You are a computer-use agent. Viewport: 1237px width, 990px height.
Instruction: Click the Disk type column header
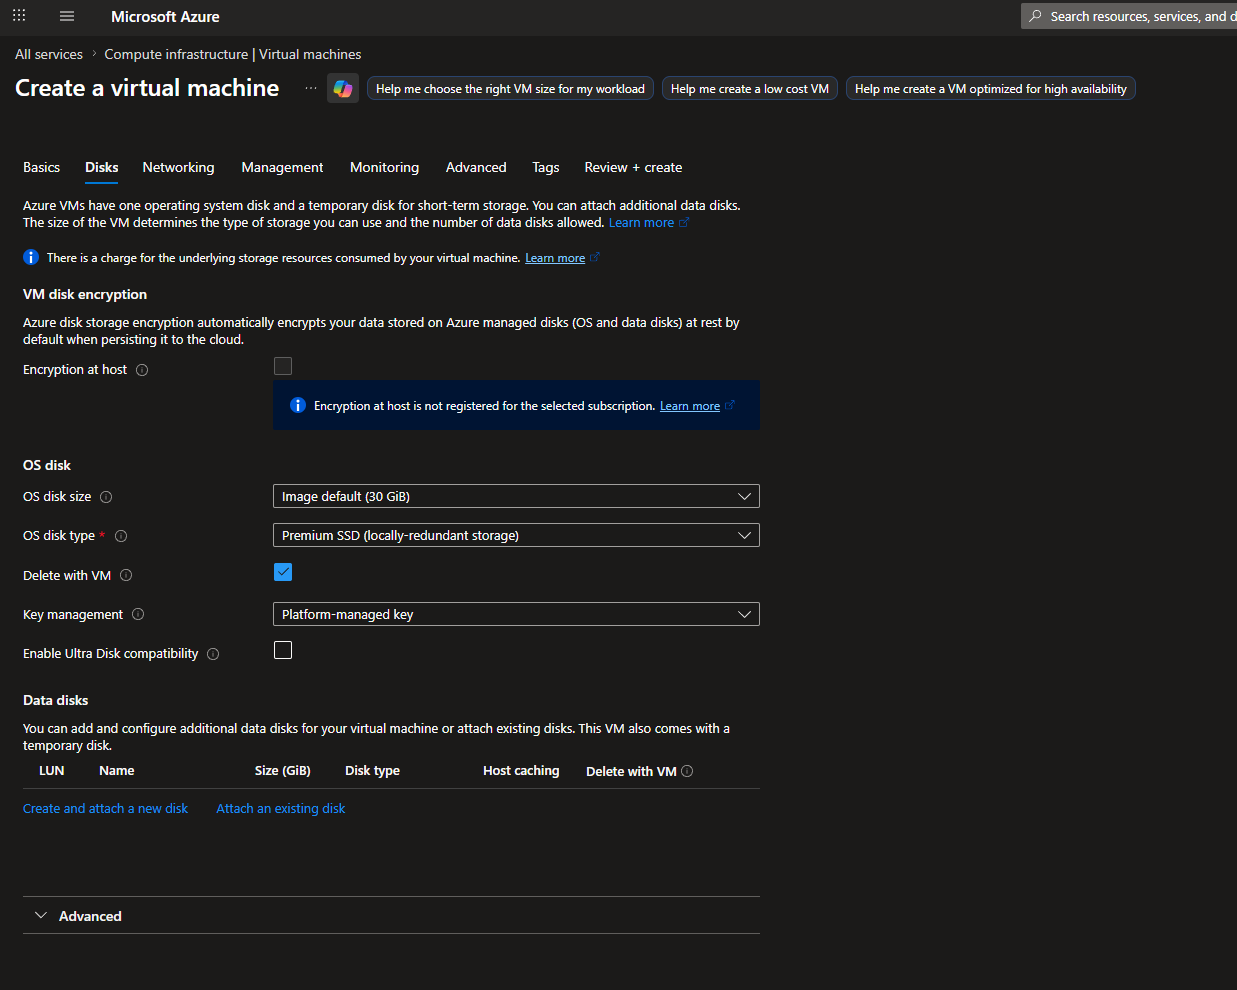pos(372,770)
